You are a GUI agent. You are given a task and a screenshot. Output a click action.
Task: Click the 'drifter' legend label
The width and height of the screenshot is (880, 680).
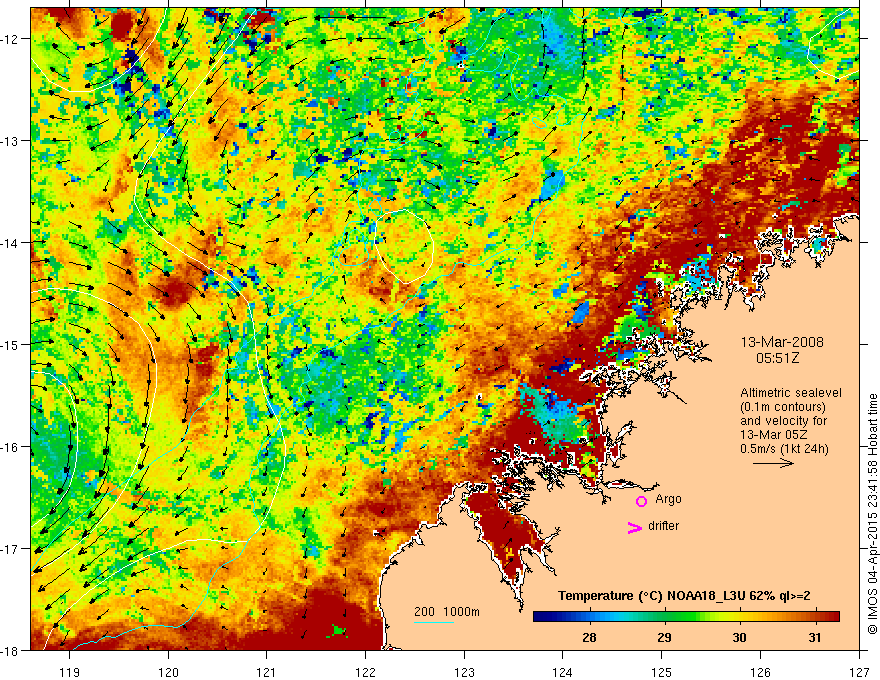click(663, 526)
